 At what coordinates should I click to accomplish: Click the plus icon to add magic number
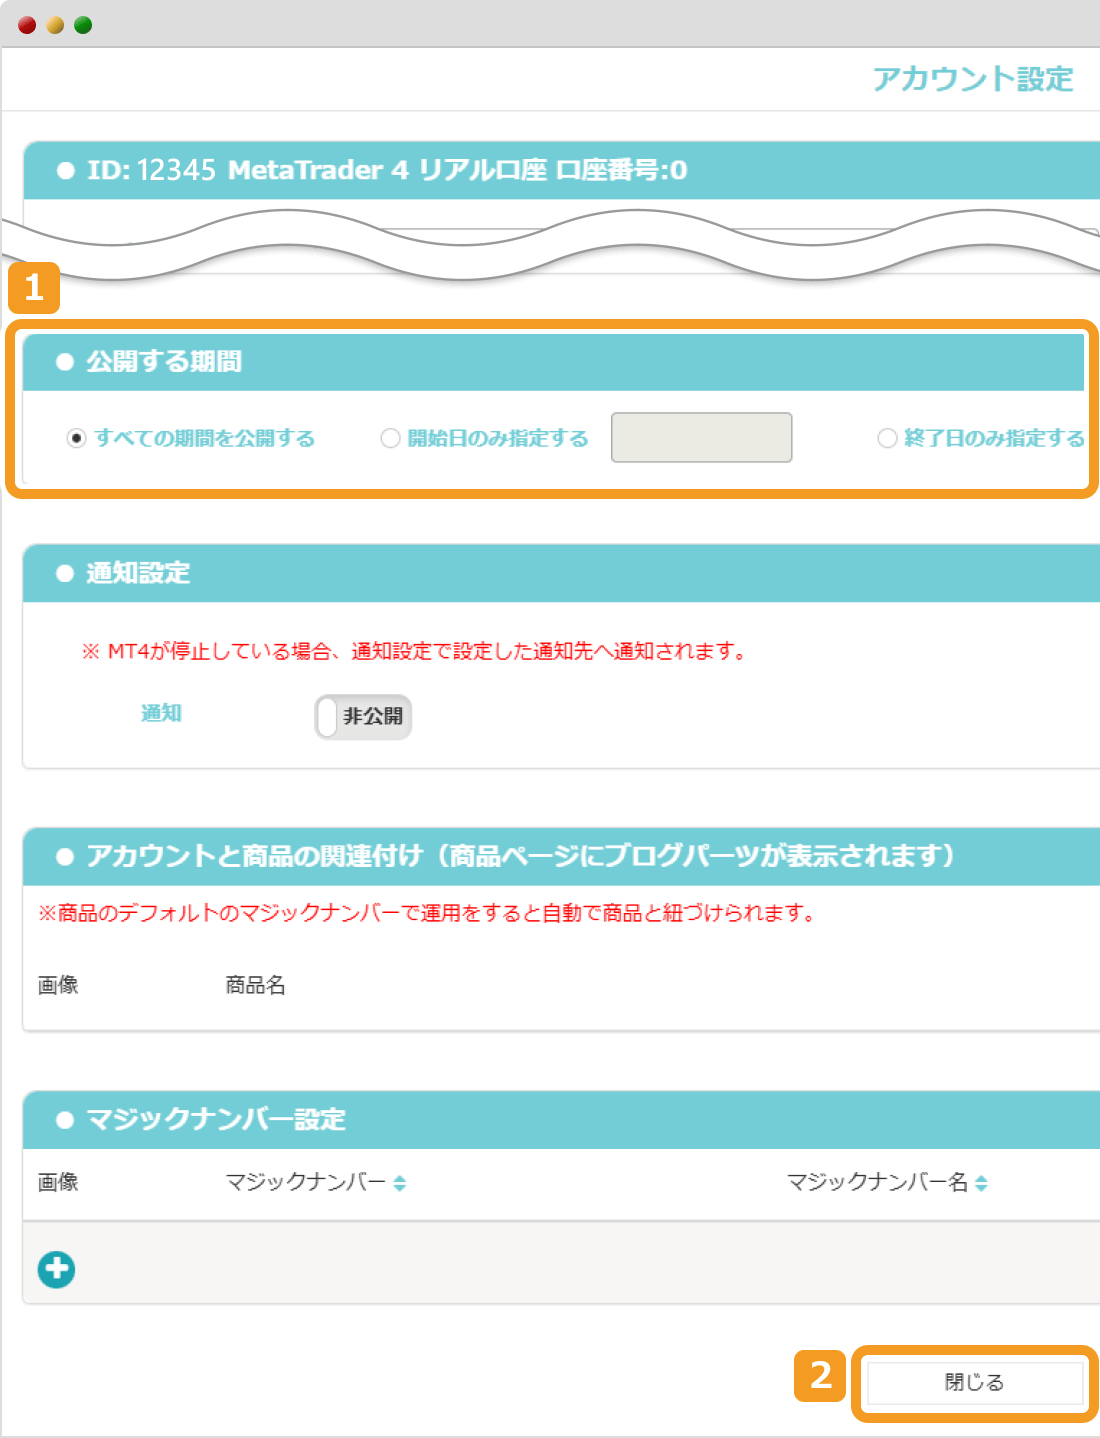click(x=57, y=1268)
